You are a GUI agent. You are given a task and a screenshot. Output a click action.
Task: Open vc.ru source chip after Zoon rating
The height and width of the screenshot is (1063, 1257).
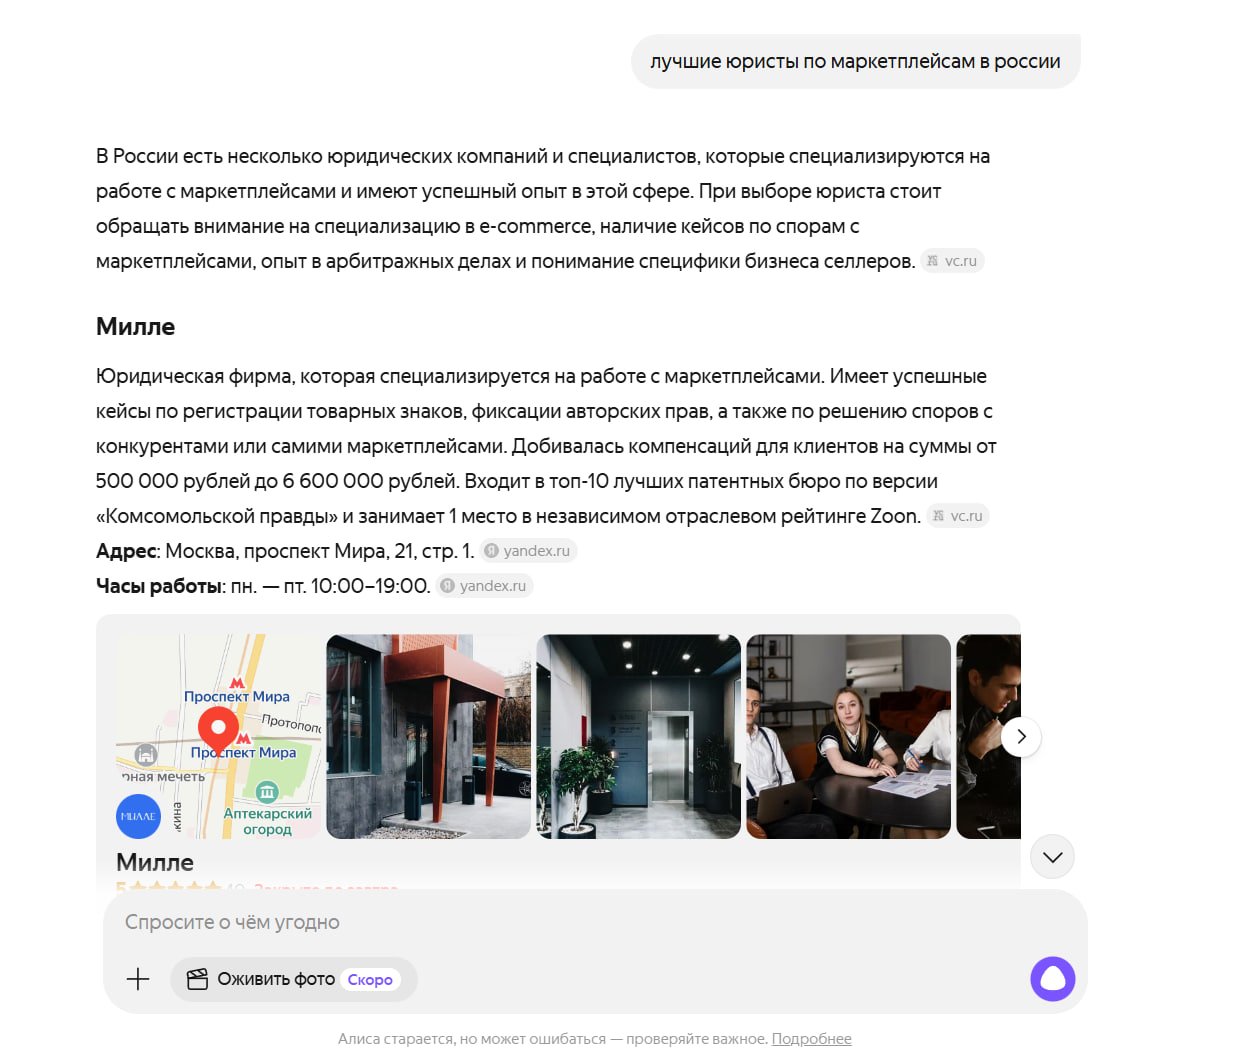(x=957, y=516)
